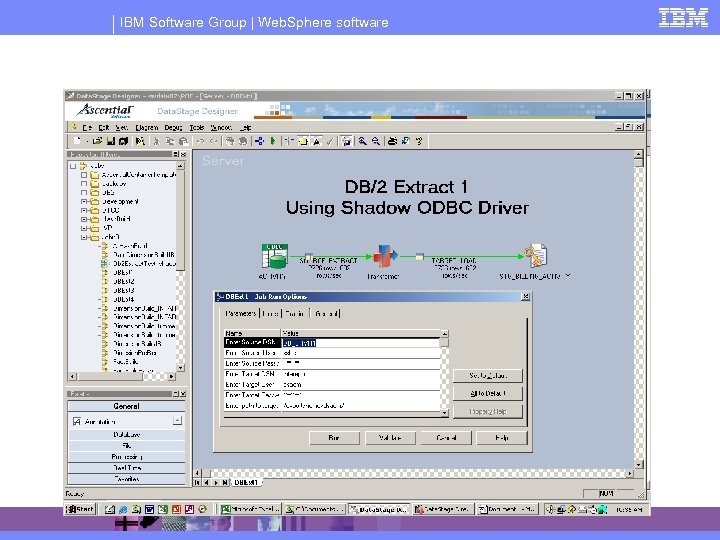Expand the Development folder in repository tree

[84, 202]
